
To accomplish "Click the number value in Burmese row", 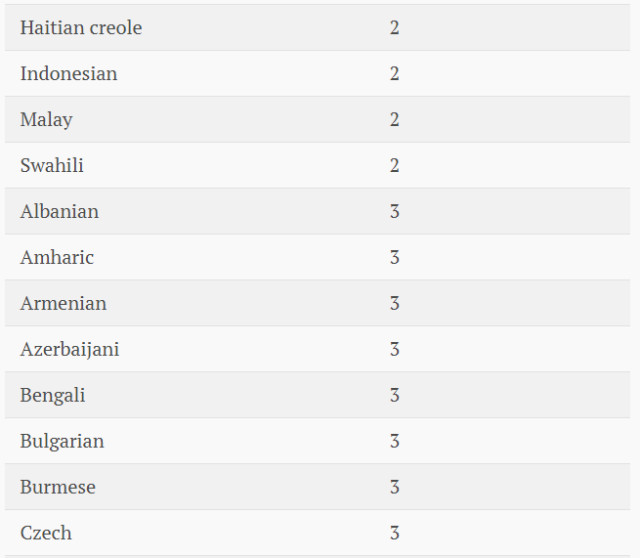I will pos(395,488).
